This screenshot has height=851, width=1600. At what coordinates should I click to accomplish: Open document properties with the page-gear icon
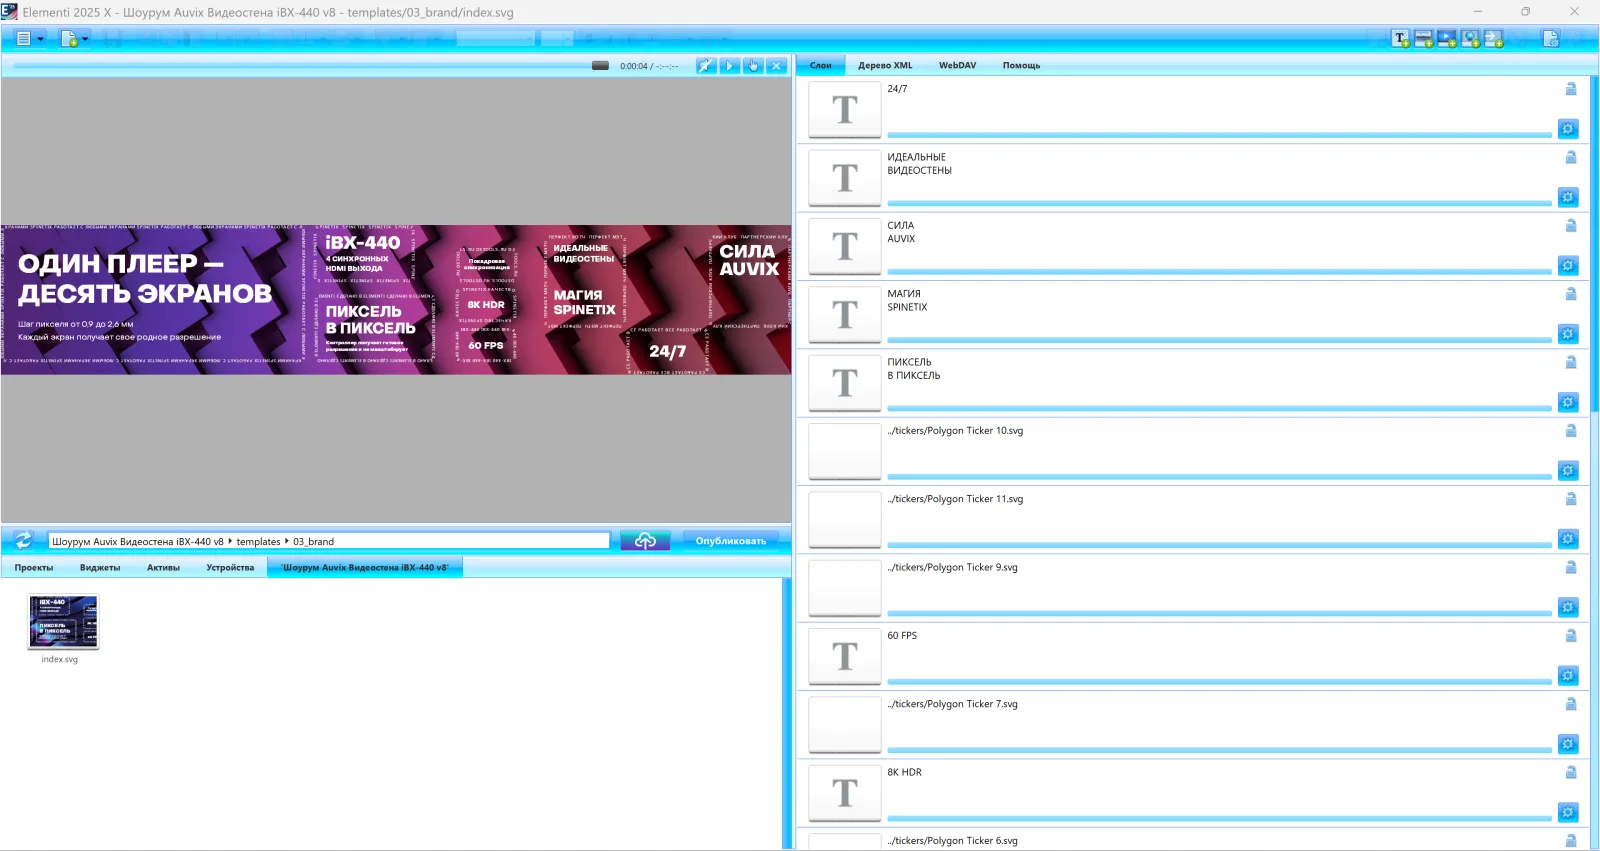pos(1551,39)
